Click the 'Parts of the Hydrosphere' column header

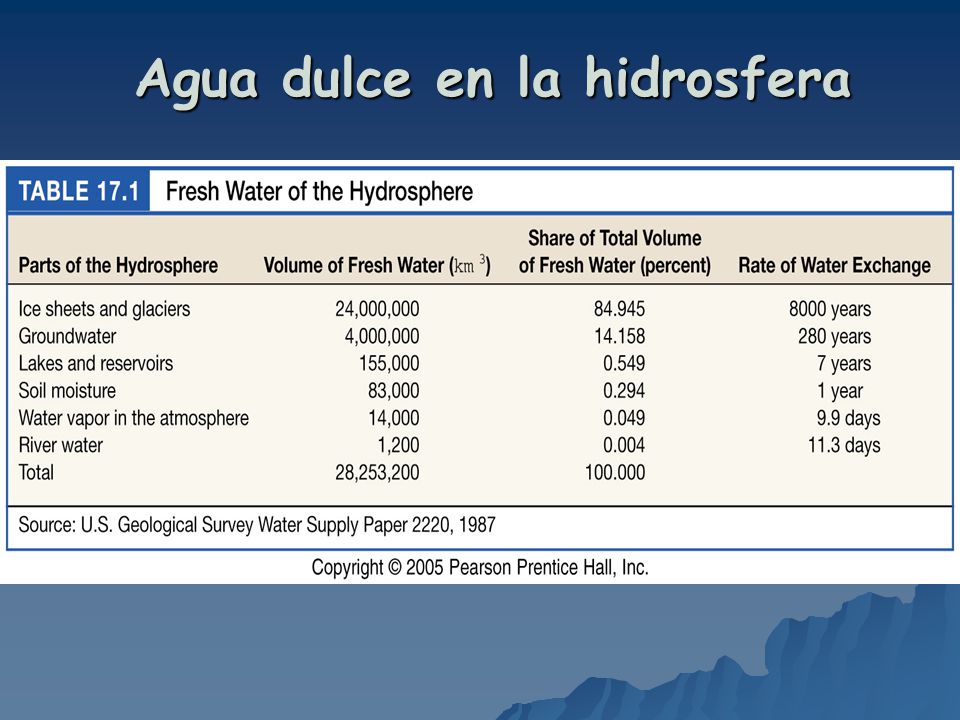click(x=118, y=265)
